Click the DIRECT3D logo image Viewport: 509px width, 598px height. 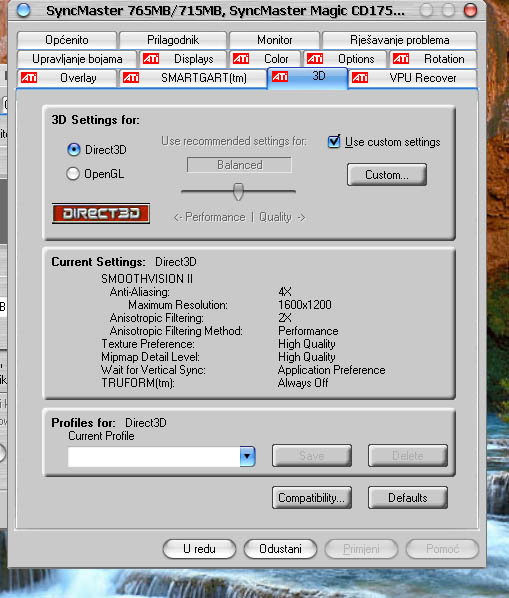coord(101,213)
